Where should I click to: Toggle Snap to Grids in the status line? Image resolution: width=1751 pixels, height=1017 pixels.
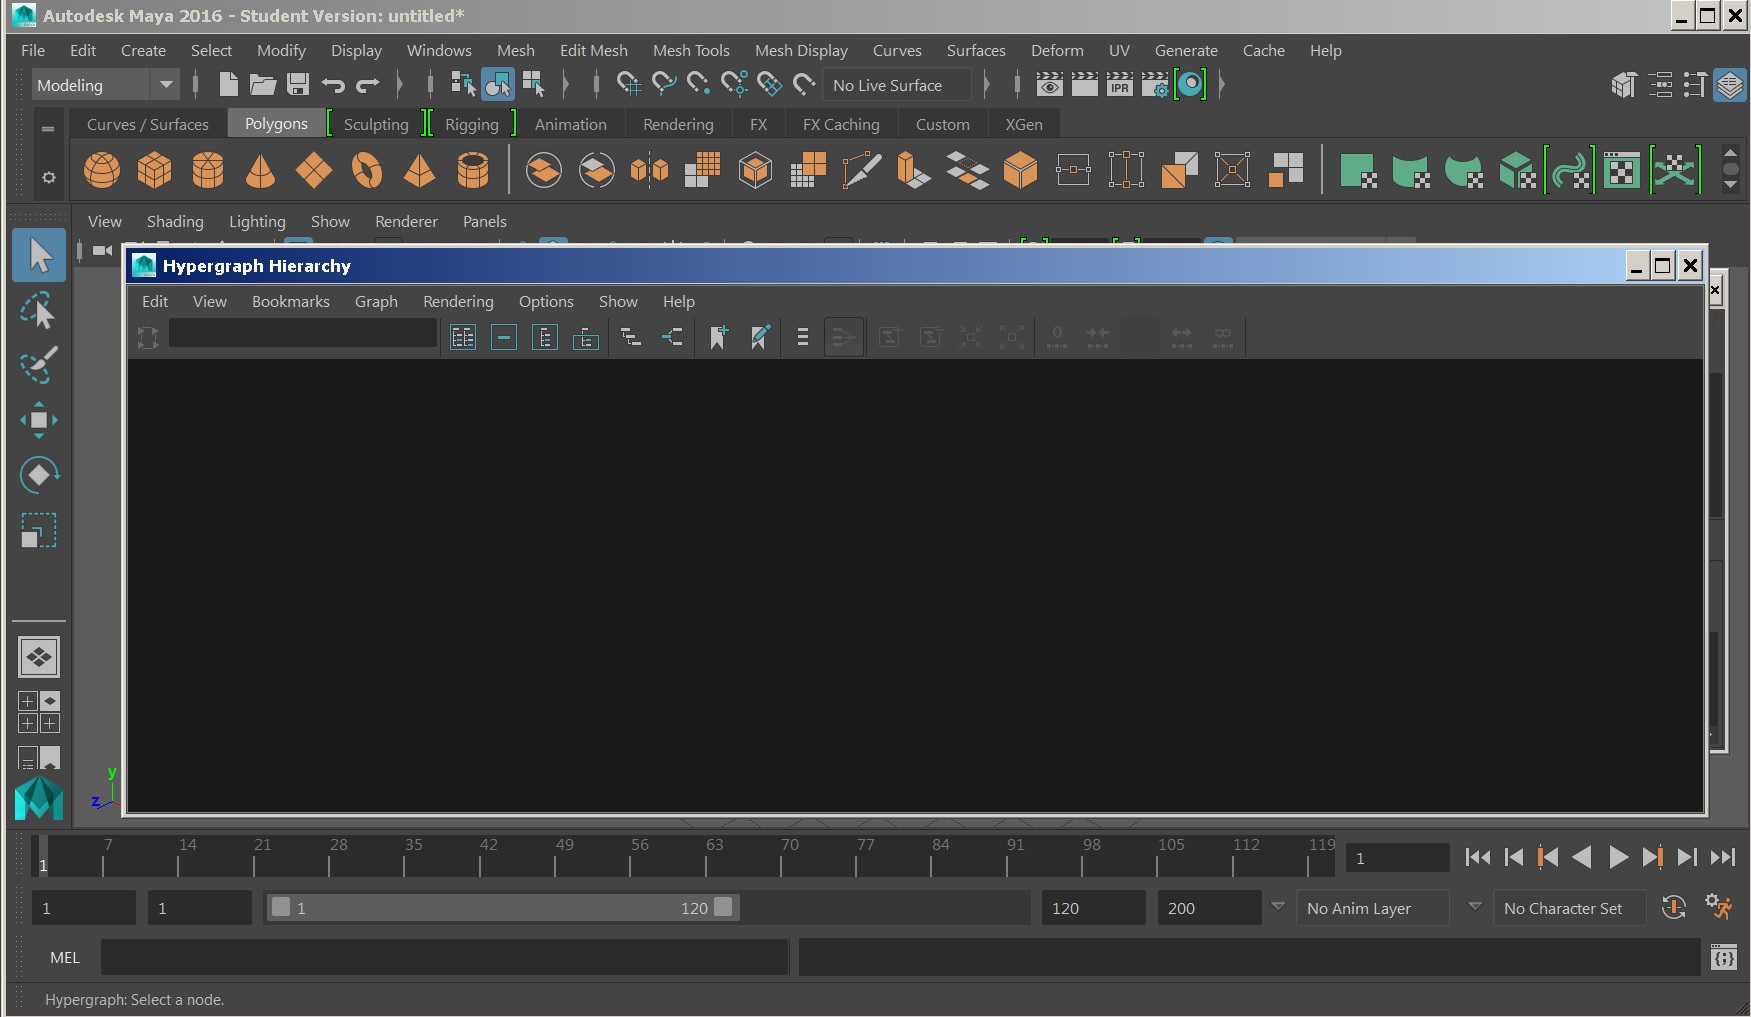(x=628, y=84)
